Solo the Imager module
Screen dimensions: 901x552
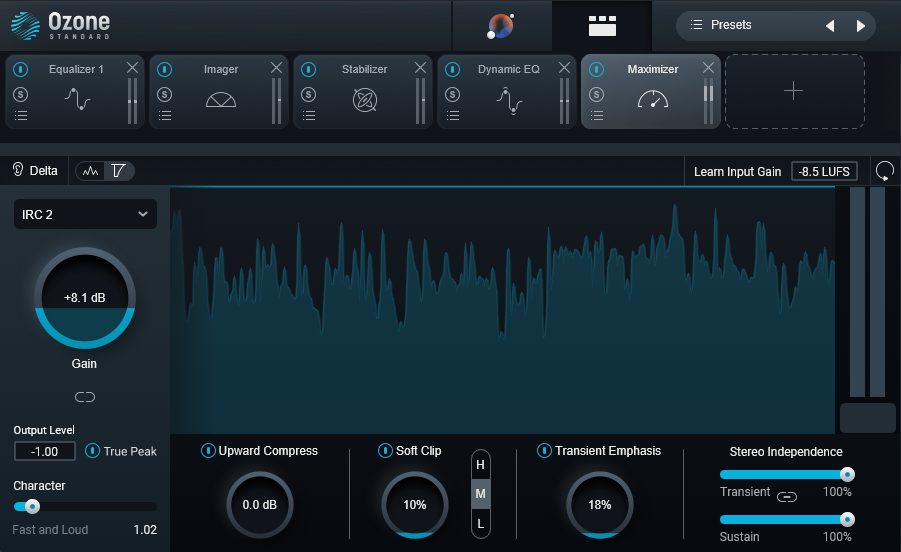[x=164, y=94]
